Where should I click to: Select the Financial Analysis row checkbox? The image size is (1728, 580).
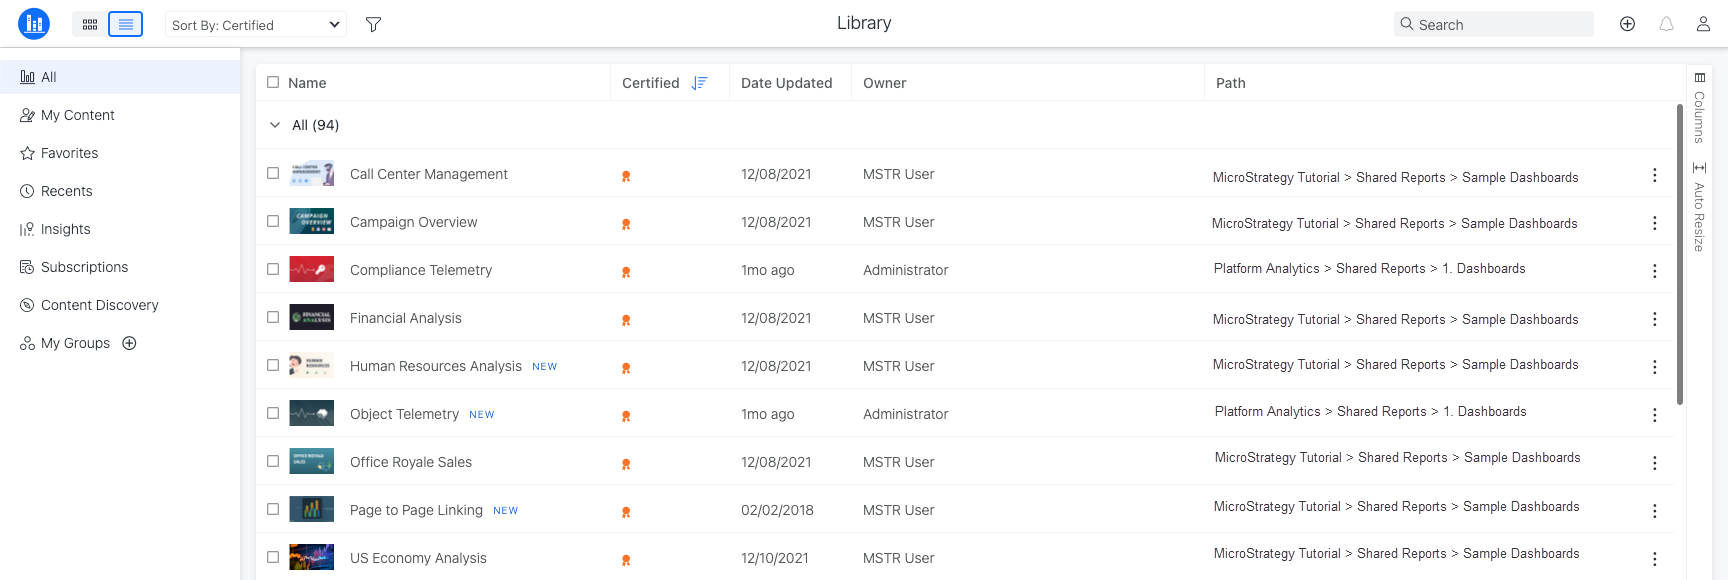pyautogui.click(x=273, y=317)
